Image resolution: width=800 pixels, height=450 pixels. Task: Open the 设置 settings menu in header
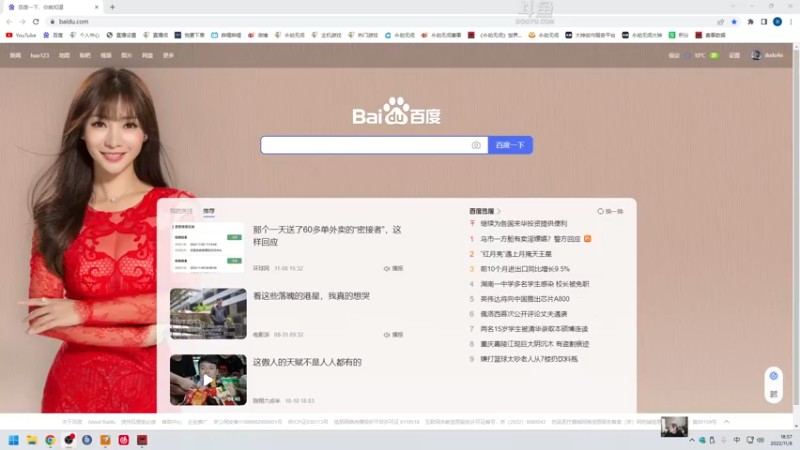click(x=734, y=55)
